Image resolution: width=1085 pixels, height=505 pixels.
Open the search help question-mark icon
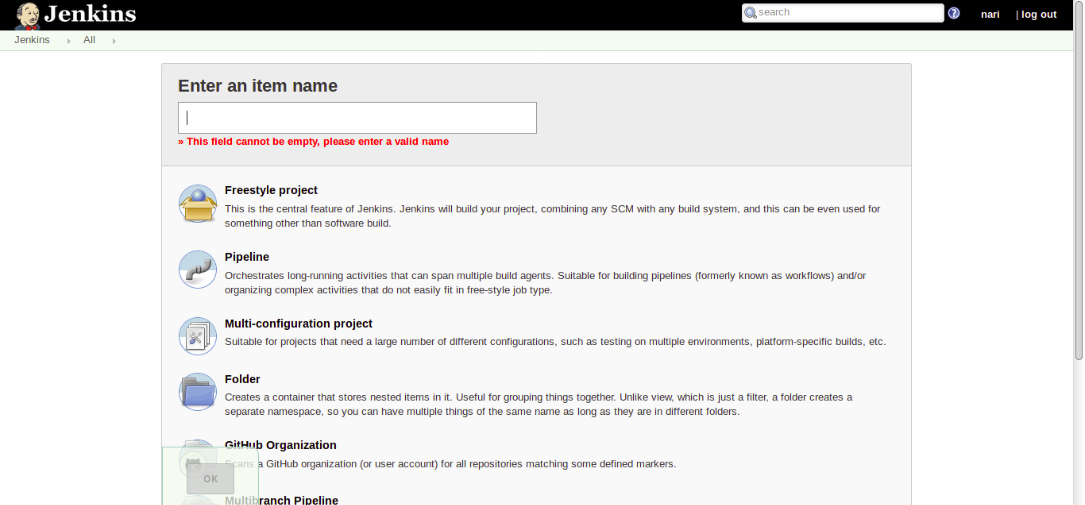pos(954,13)
